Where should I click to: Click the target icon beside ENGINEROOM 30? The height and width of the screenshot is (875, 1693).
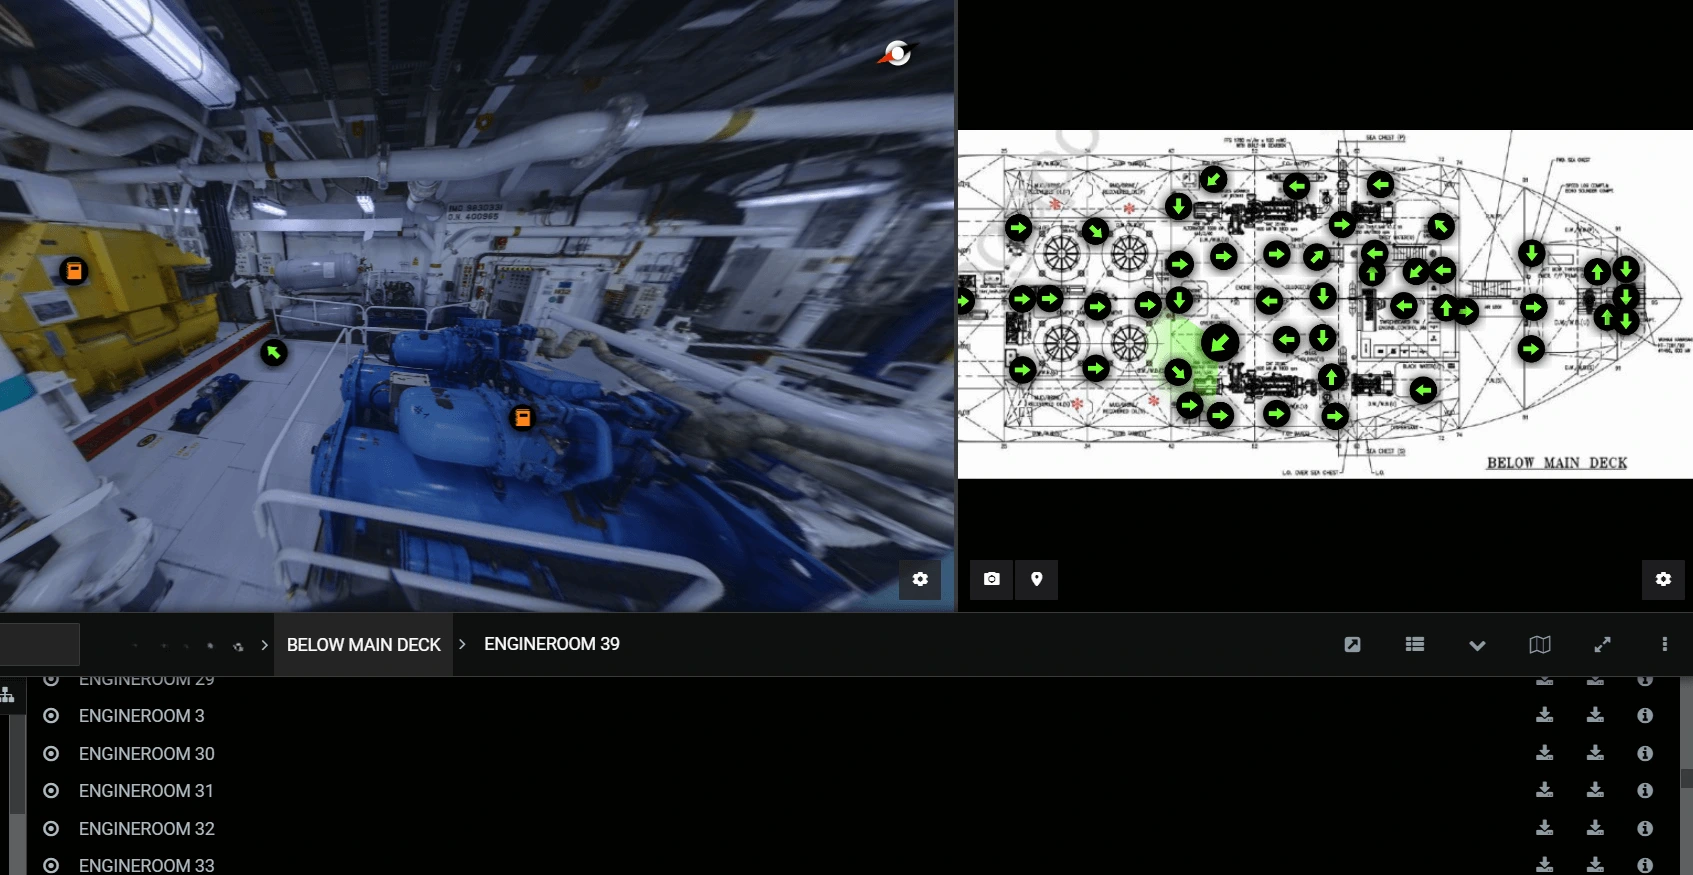51,754
